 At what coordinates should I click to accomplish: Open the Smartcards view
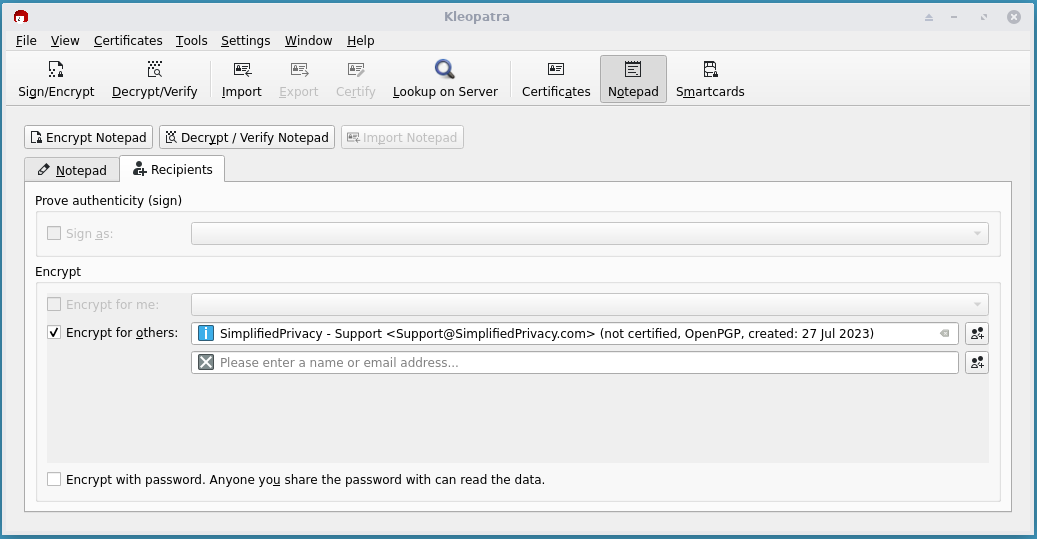click(710, 79)
